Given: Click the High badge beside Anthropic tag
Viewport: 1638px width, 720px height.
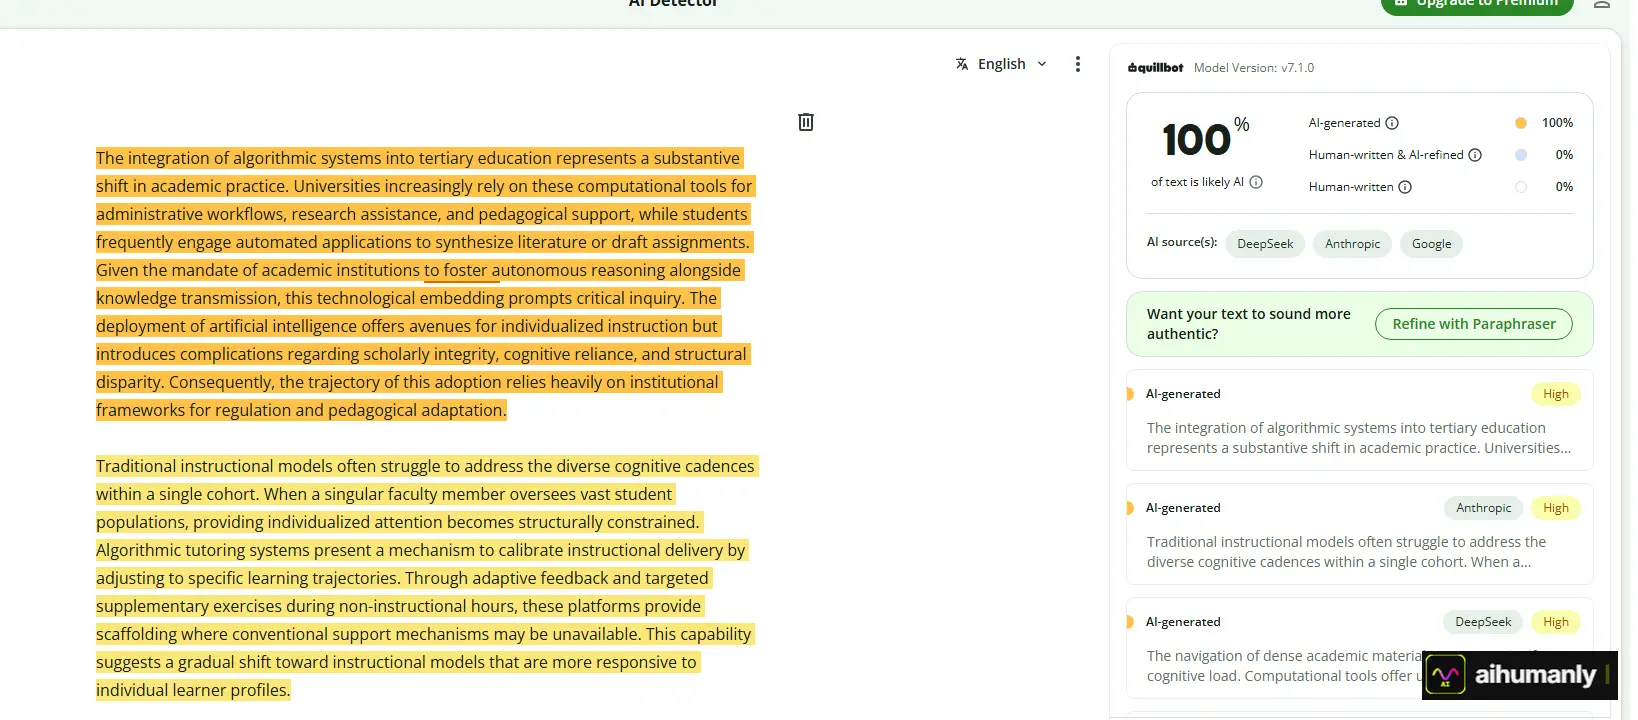Looking at the screenshot, I should (1556, 508).
